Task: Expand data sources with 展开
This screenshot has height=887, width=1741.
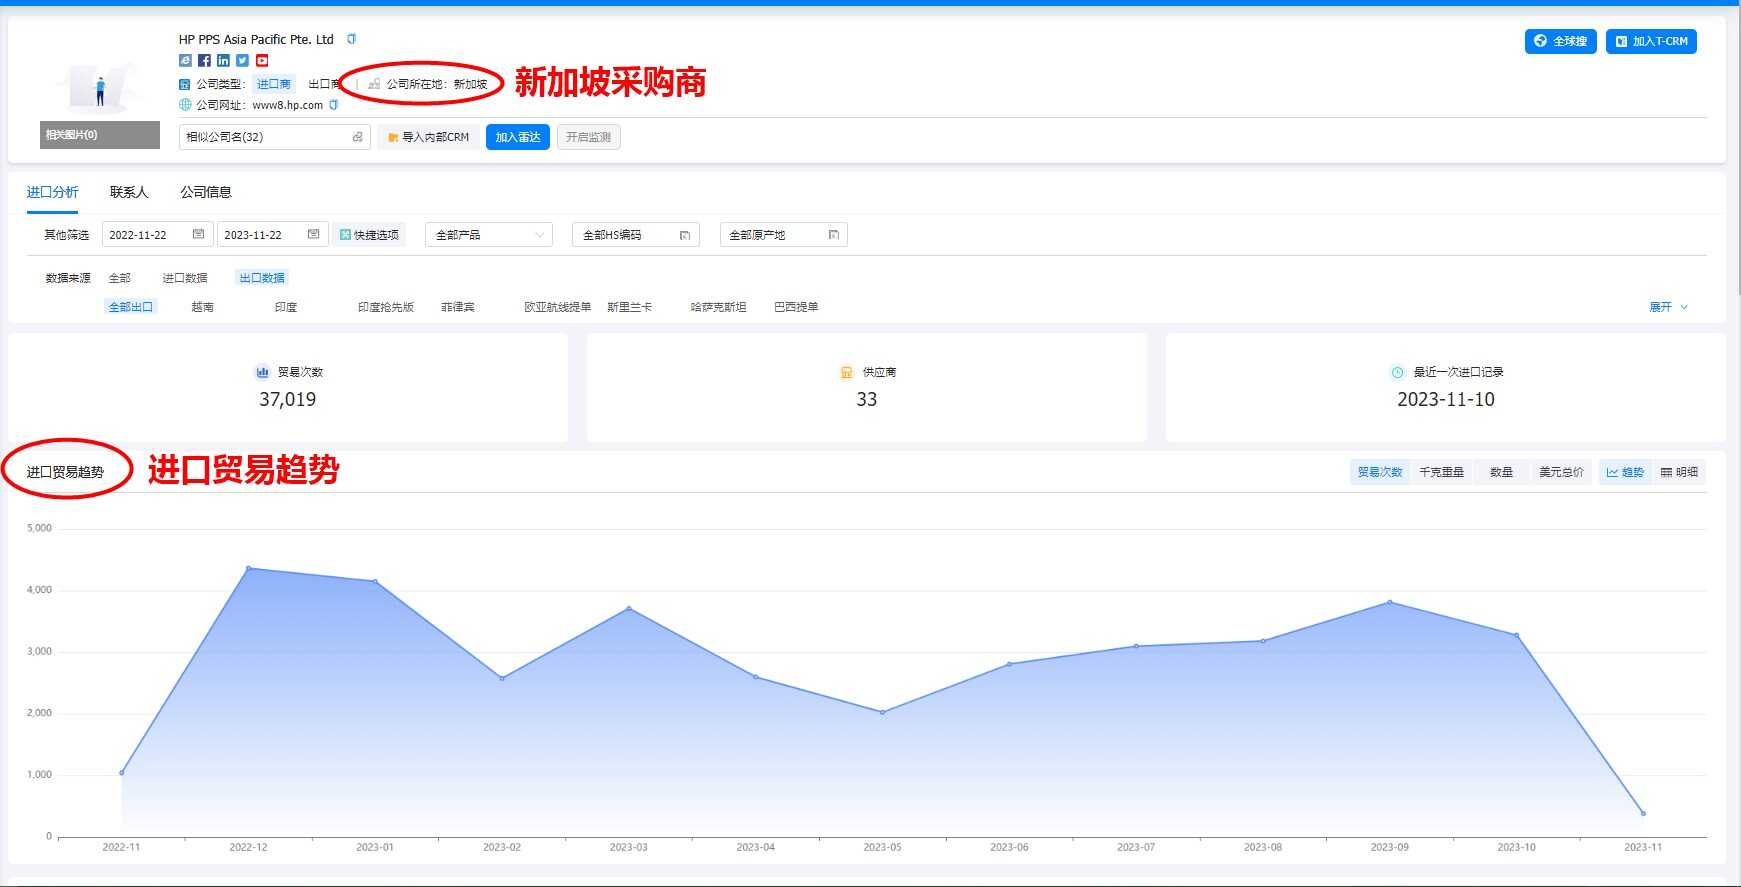Action: 1668,307
